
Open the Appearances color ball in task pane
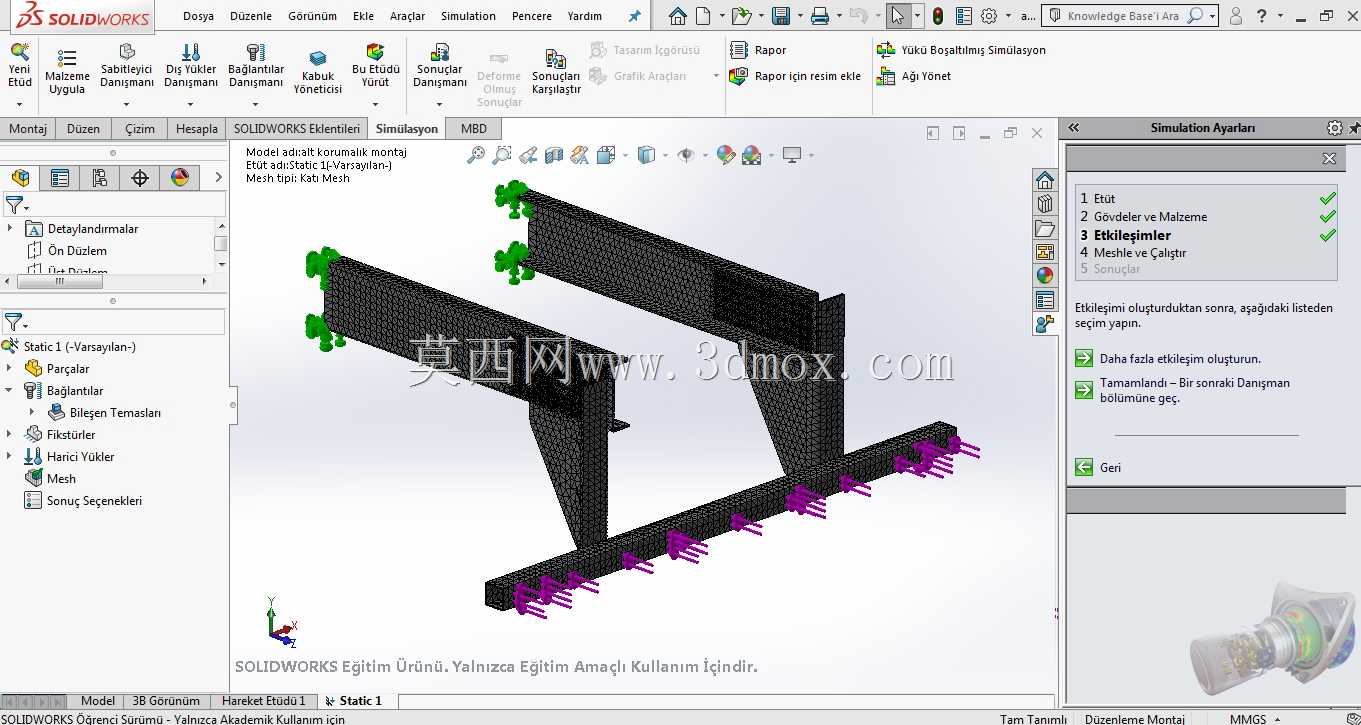click(1045, 276)
